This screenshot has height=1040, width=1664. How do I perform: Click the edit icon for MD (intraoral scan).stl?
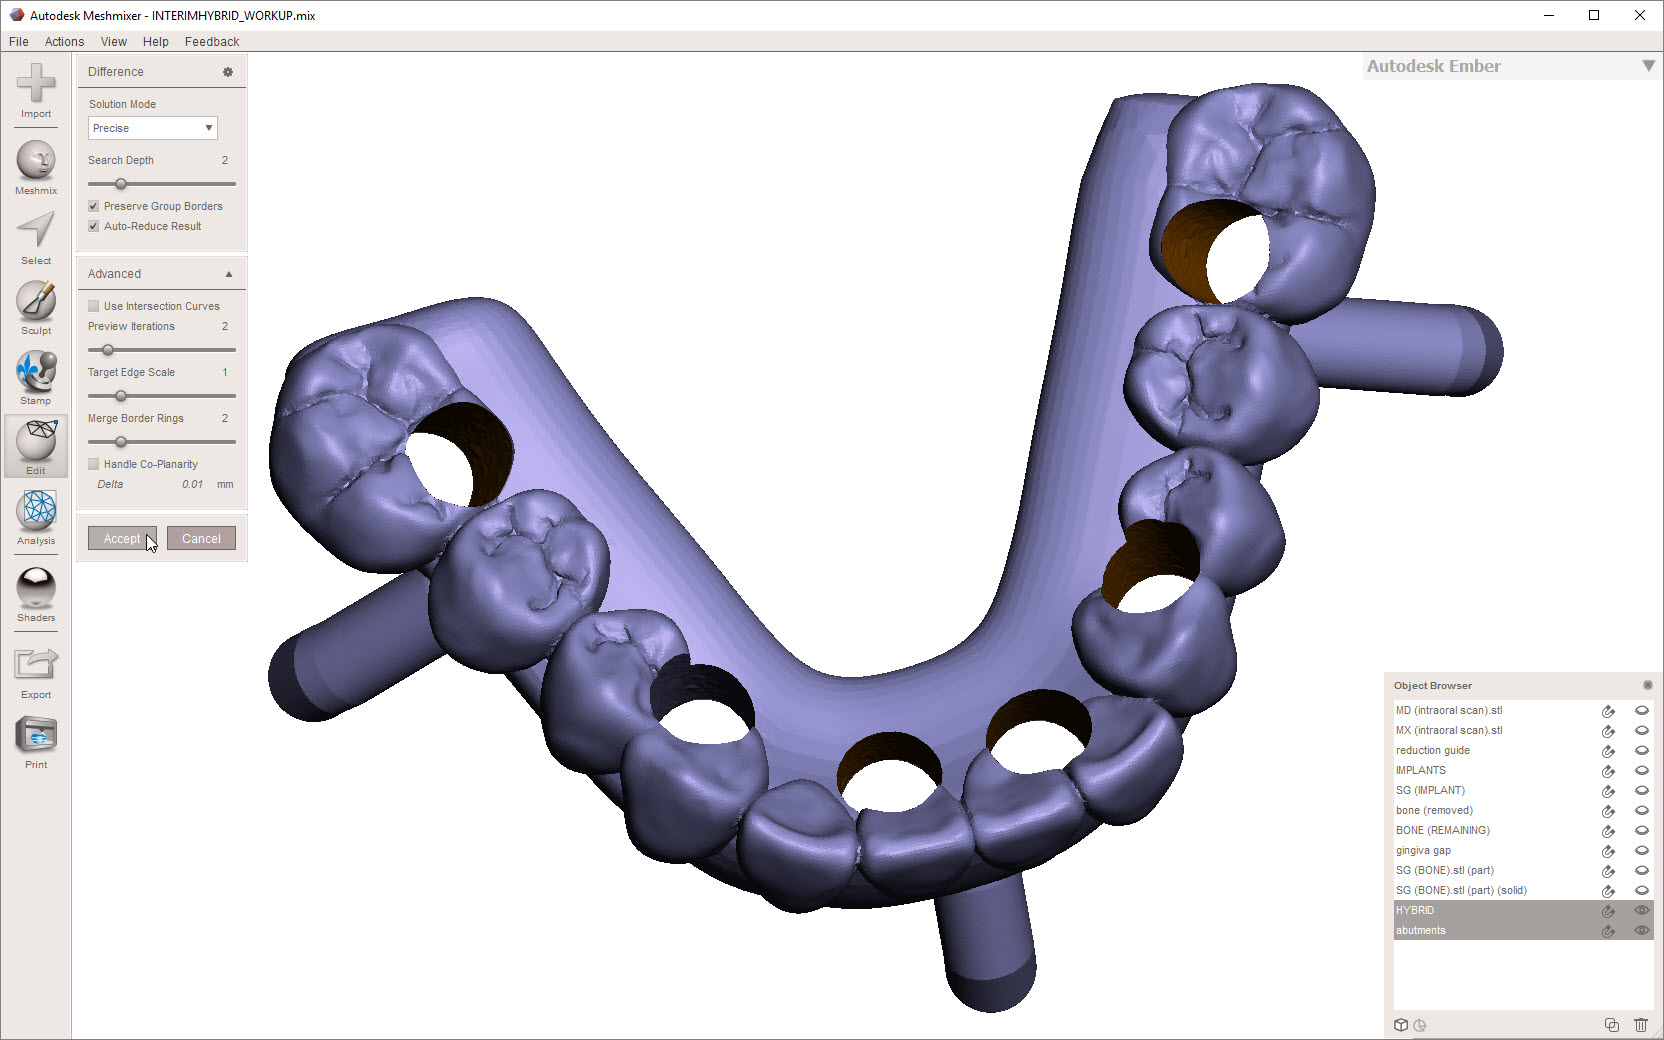[1608, 711]
